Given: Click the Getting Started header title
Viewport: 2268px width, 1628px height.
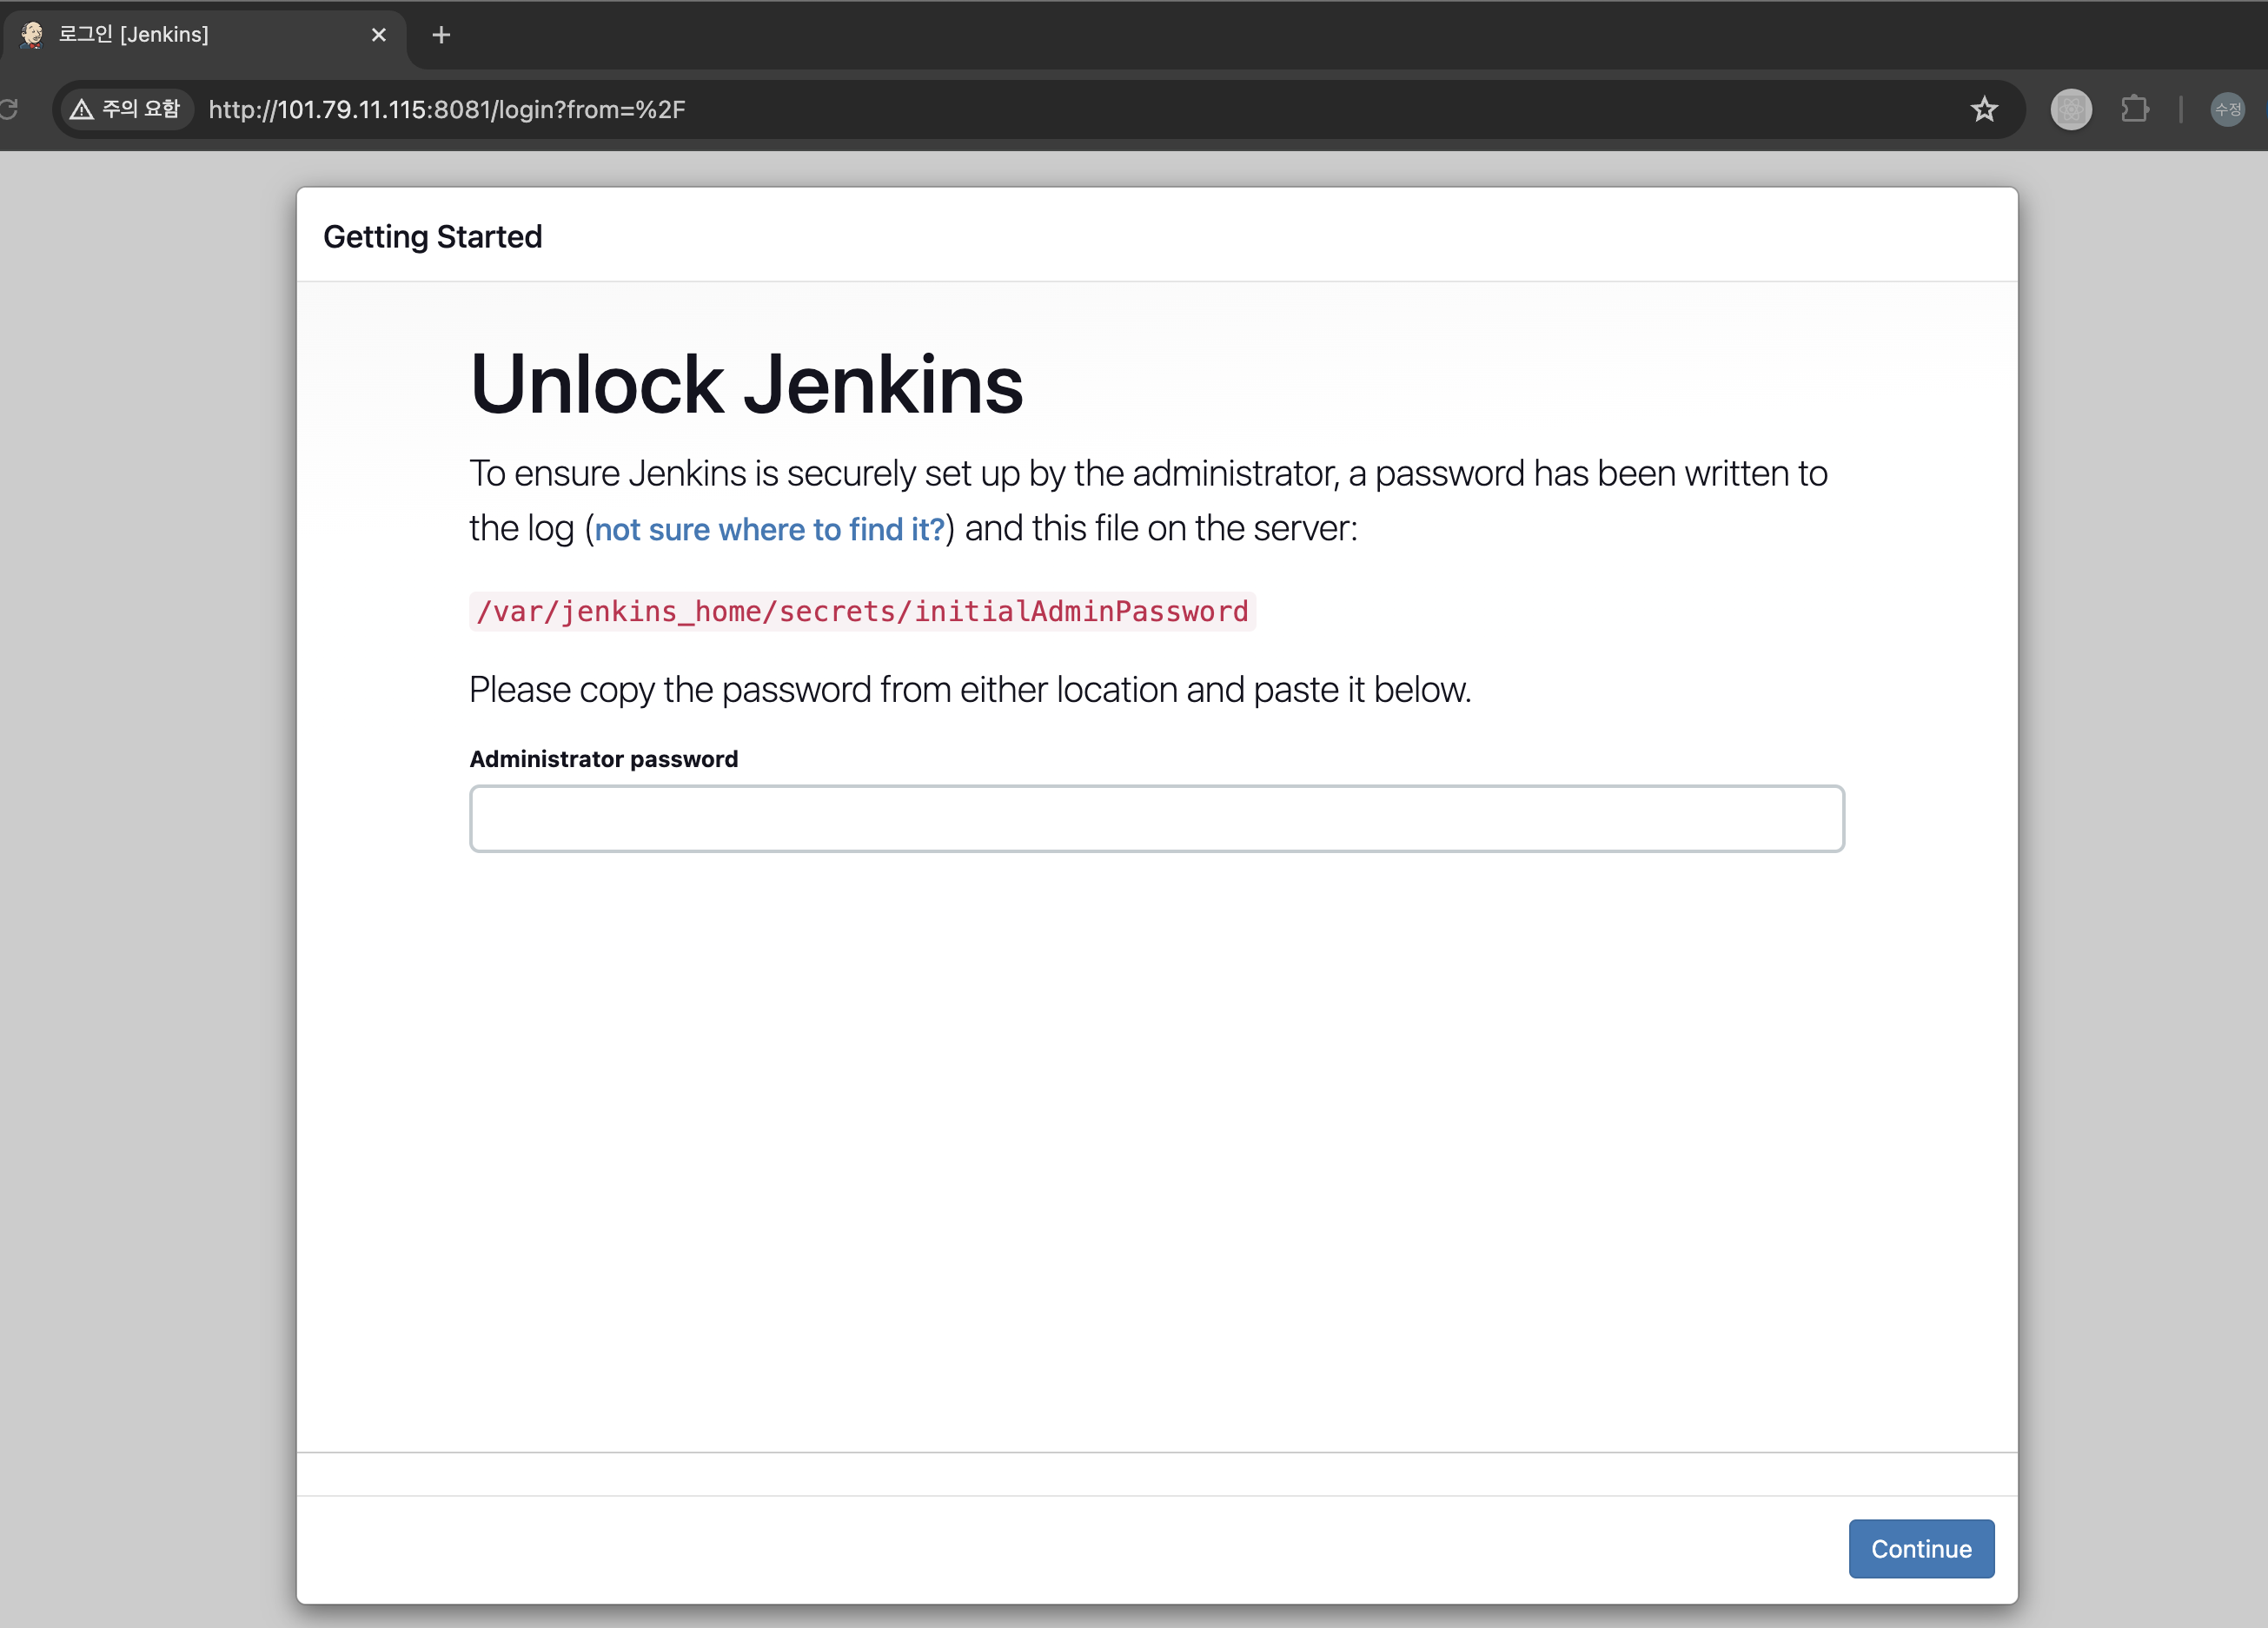Looking at the screenshot, I should [x=432, y=237].
